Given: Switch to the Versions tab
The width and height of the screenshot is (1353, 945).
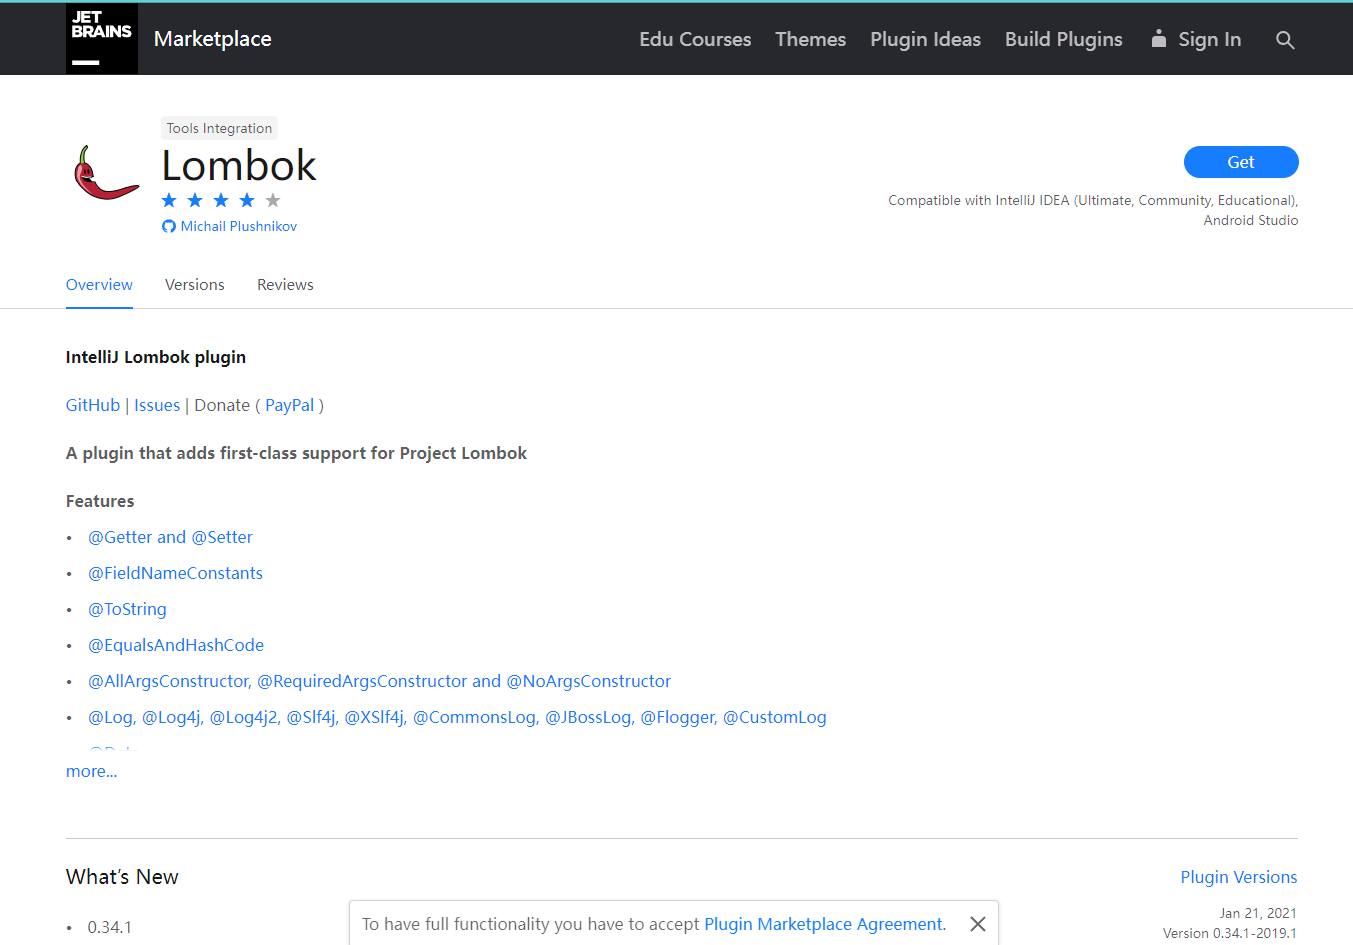Looking at the screenshot, I should click(x=194, y=285).
